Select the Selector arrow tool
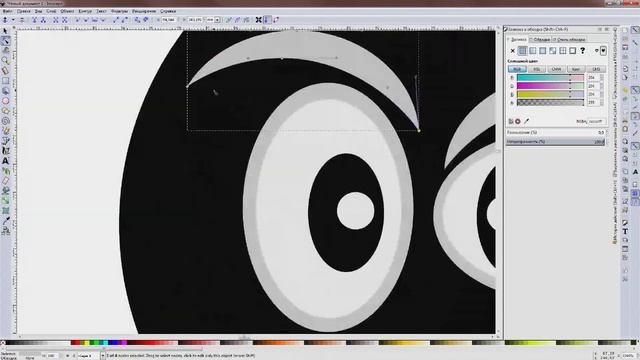The width and height of the screenshot is (640, 360). pyautogui.click(x=5, y=31)
